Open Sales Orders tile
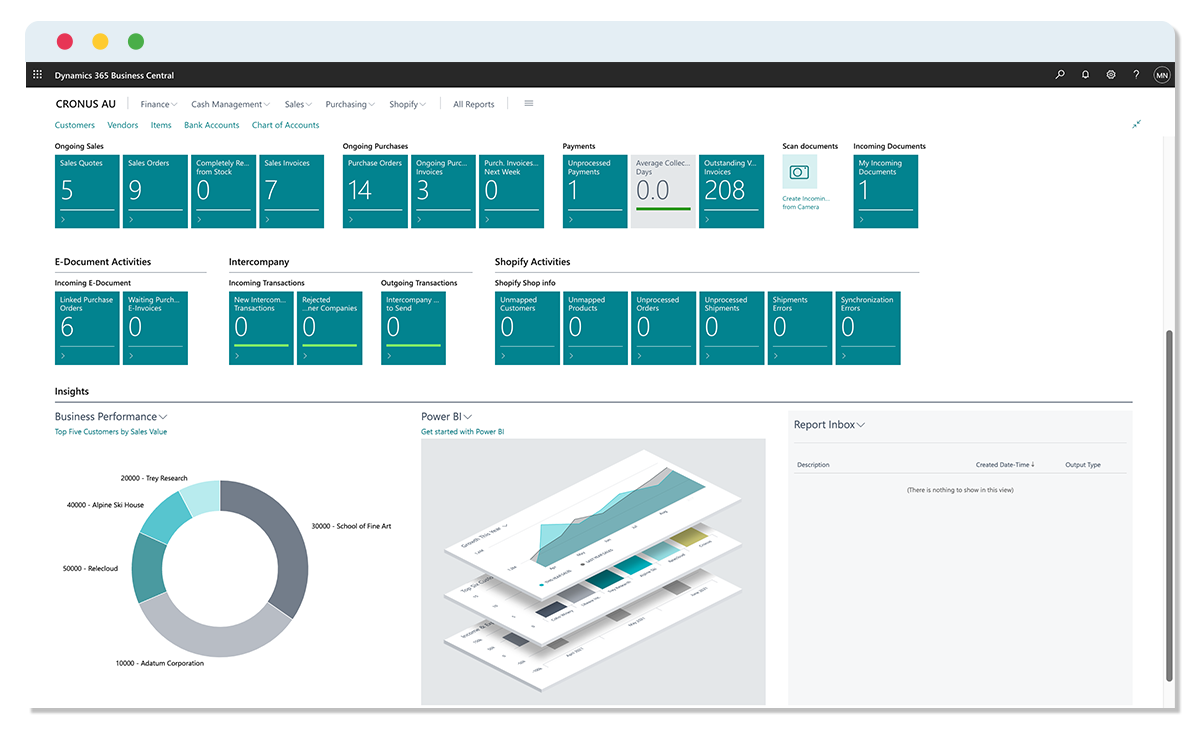The width and height of the screenshot is (1200, 730). pyautogui.click(x=155, y=191)
